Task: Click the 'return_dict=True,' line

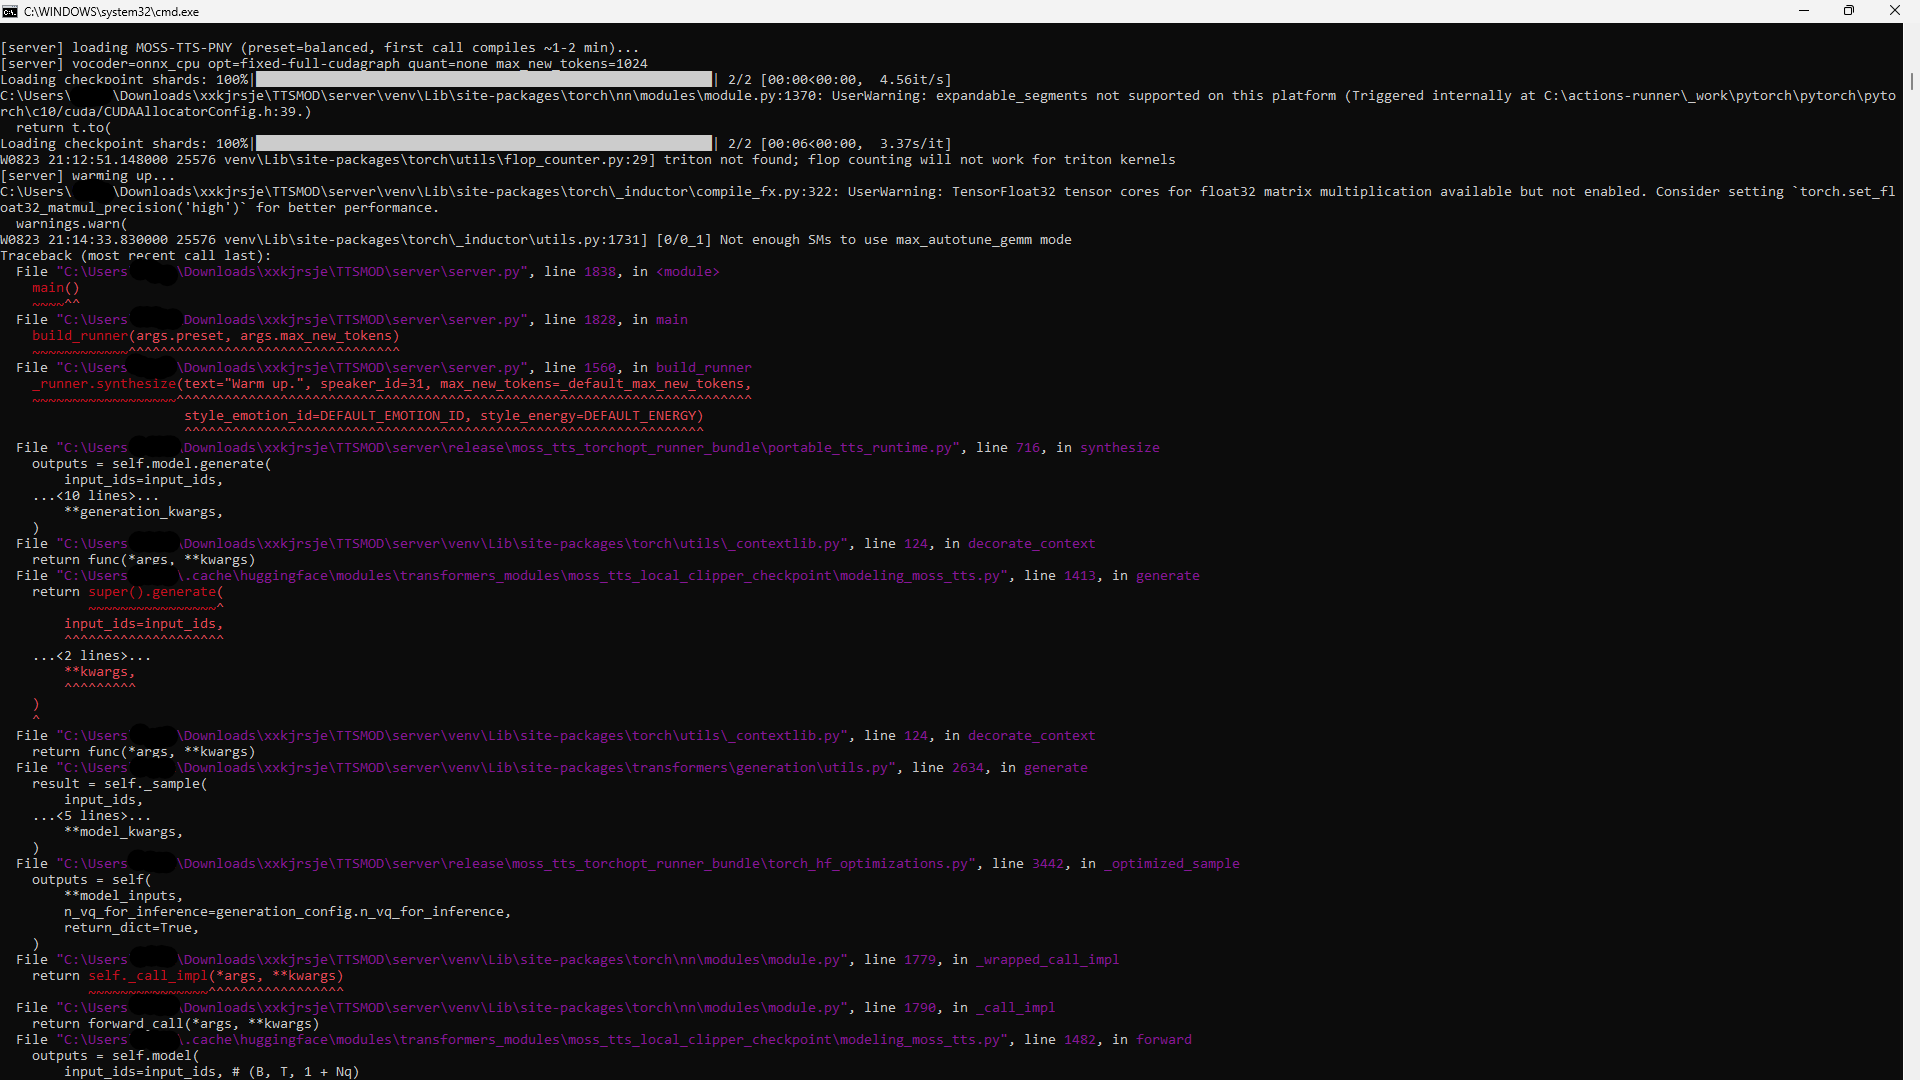Action: point(132,928)
